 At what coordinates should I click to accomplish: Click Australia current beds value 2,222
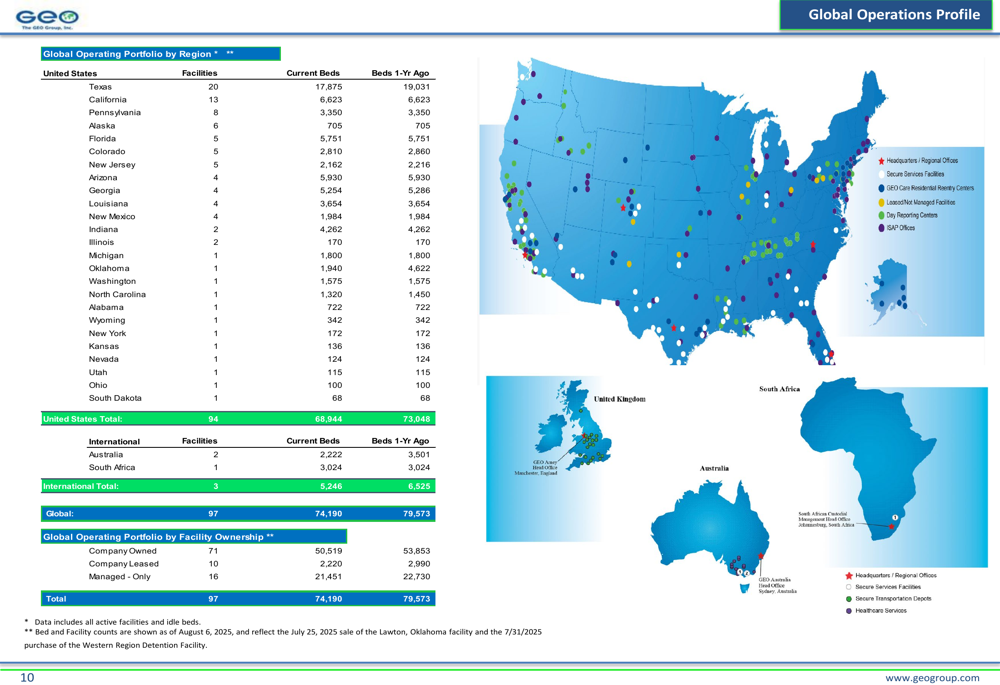coord(331,454)
